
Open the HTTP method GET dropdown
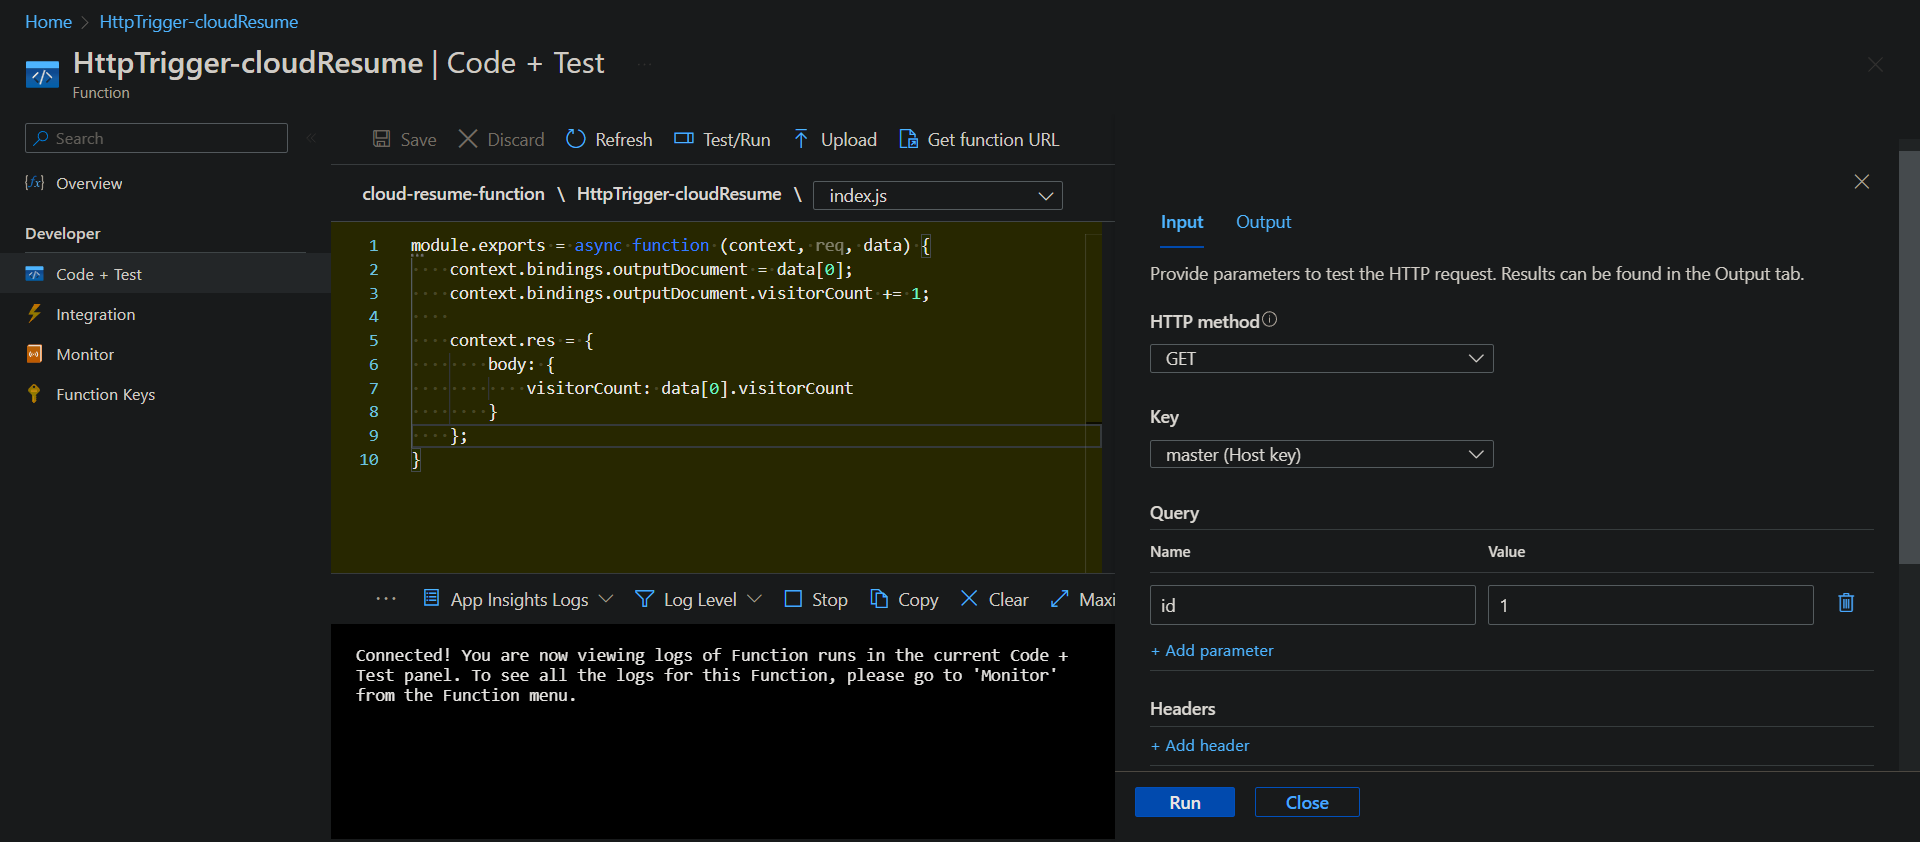click(x=1321, y=358)
